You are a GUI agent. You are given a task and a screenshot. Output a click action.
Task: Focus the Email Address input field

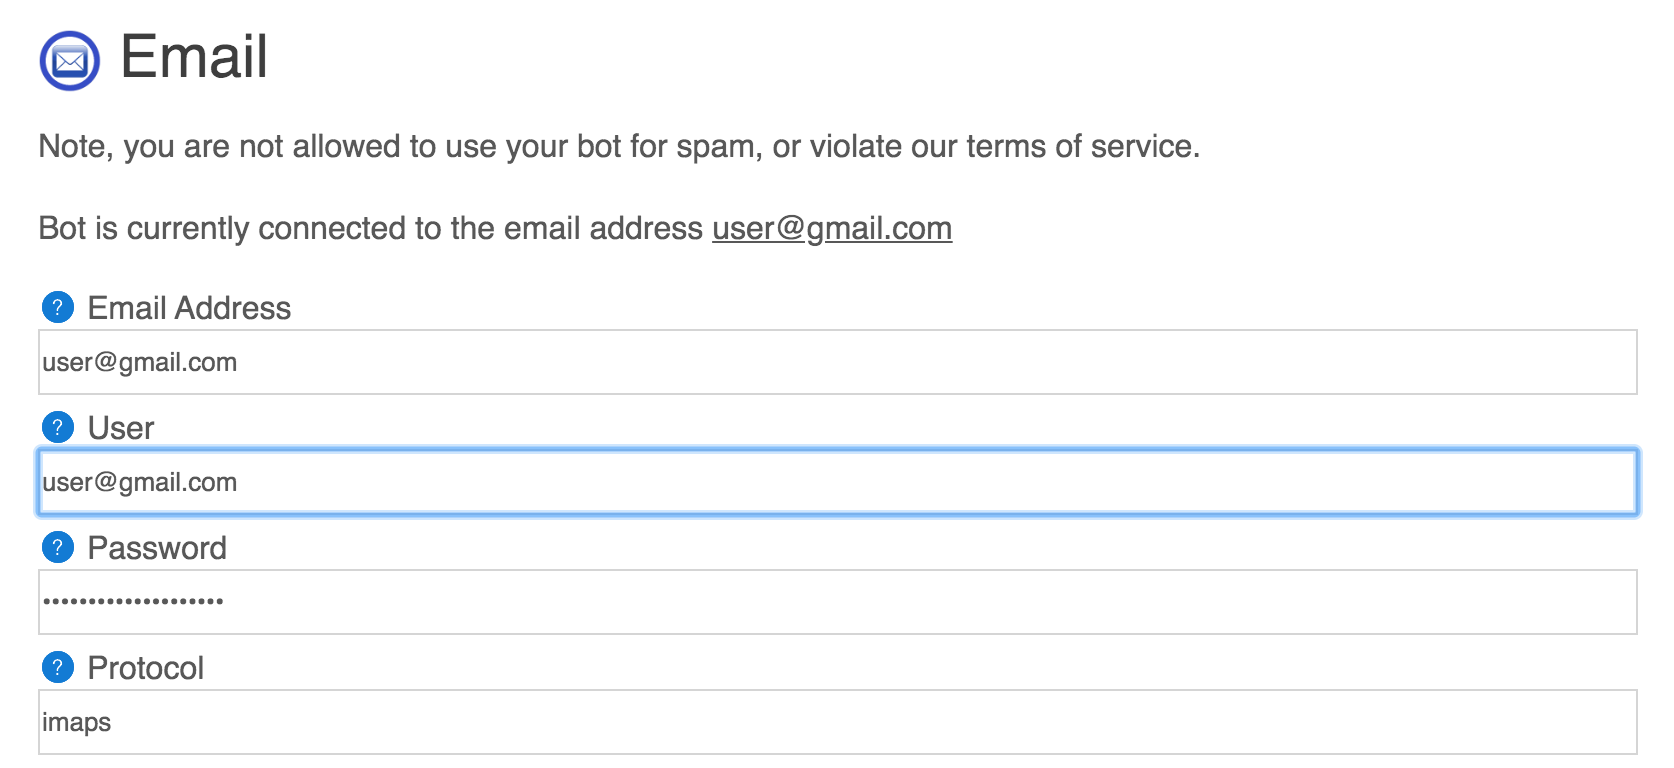tap(838, 362)
